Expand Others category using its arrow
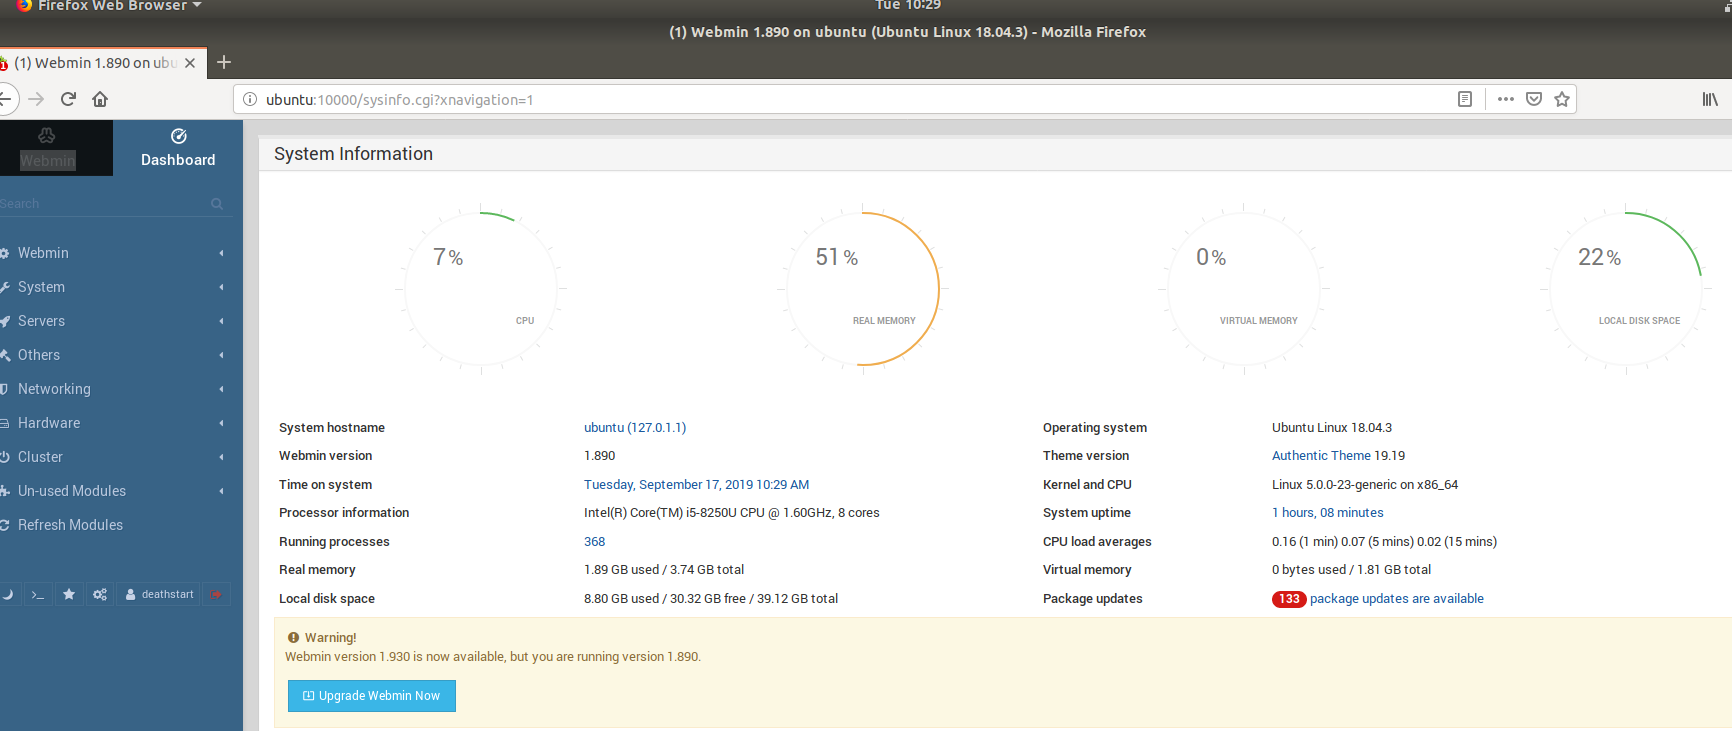Screen dimensions: 1732x731 (221, 355)
